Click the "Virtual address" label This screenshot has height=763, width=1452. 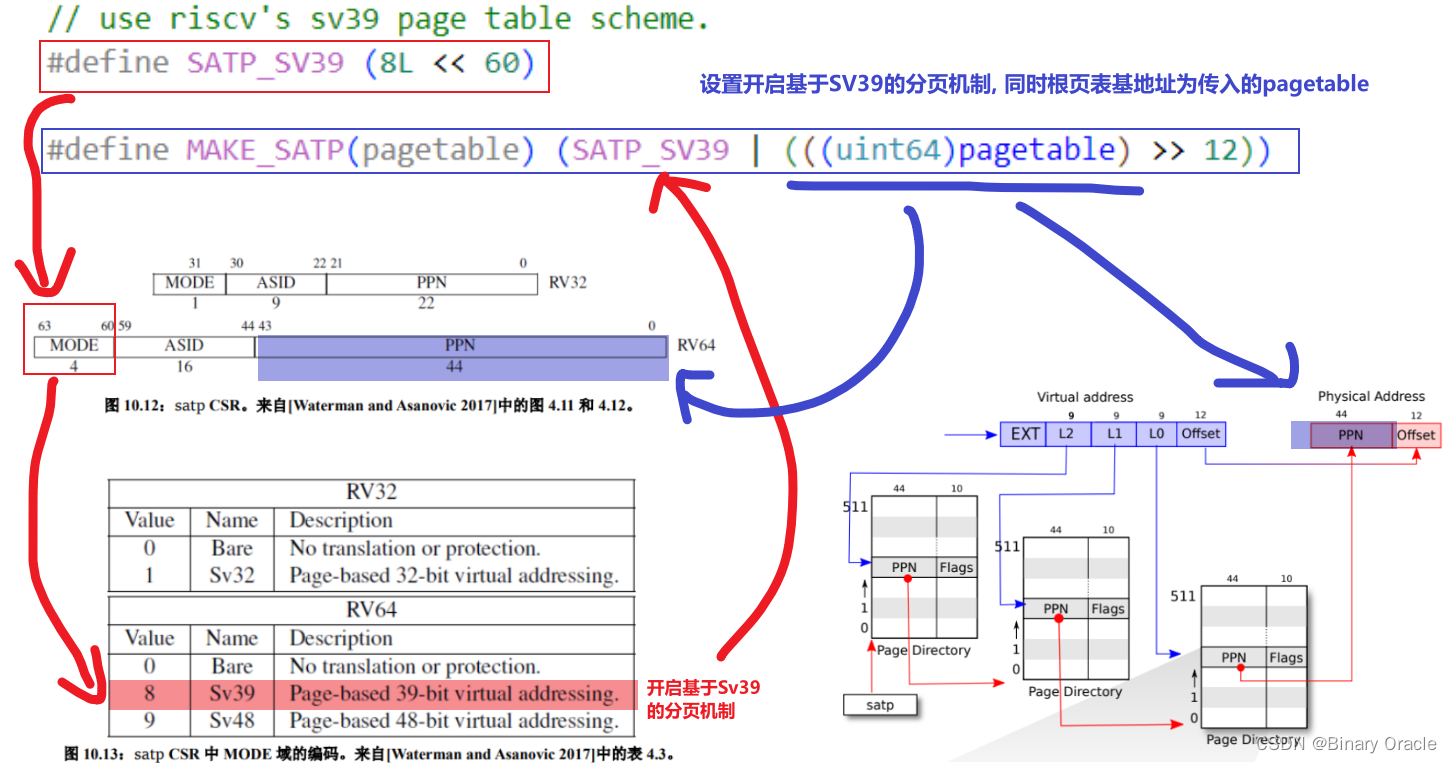click(x=1085, y=397)
